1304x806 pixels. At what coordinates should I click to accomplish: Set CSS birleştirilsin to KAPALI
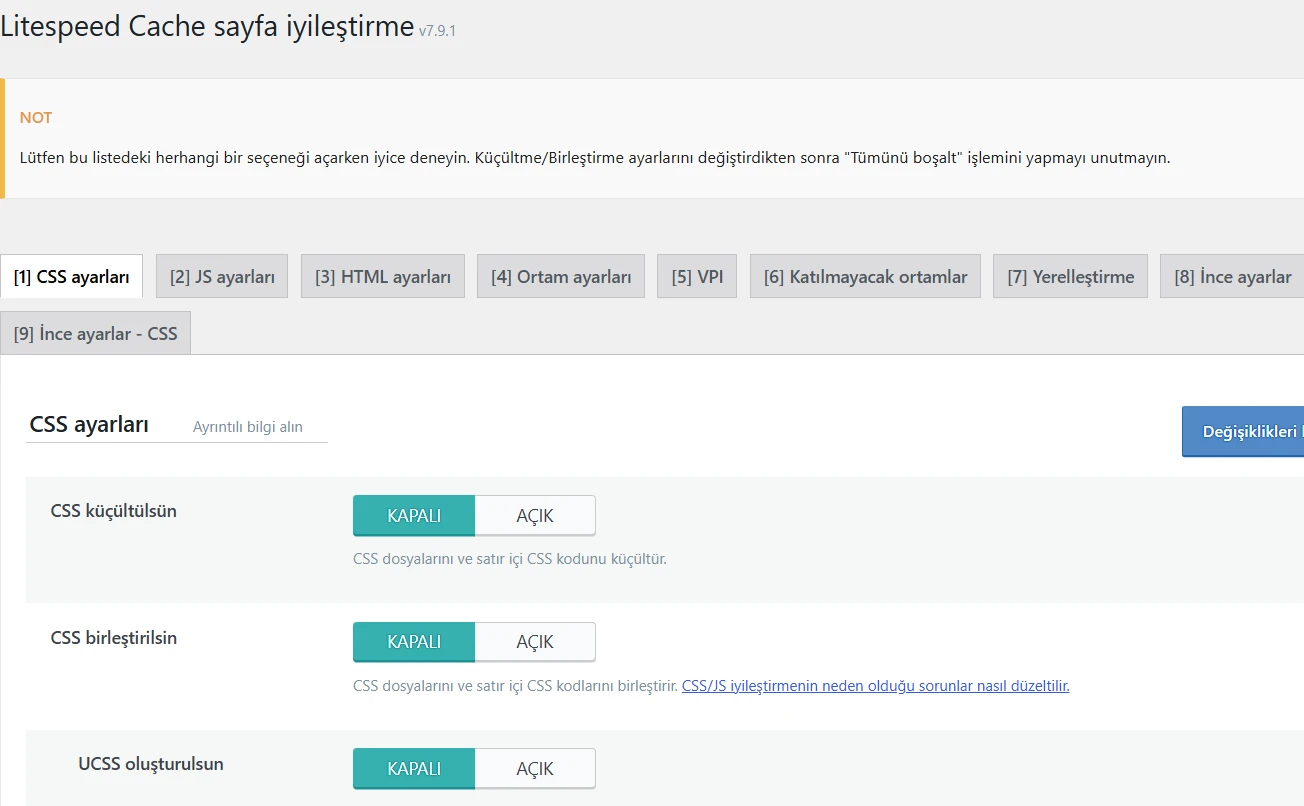[414, 642]
